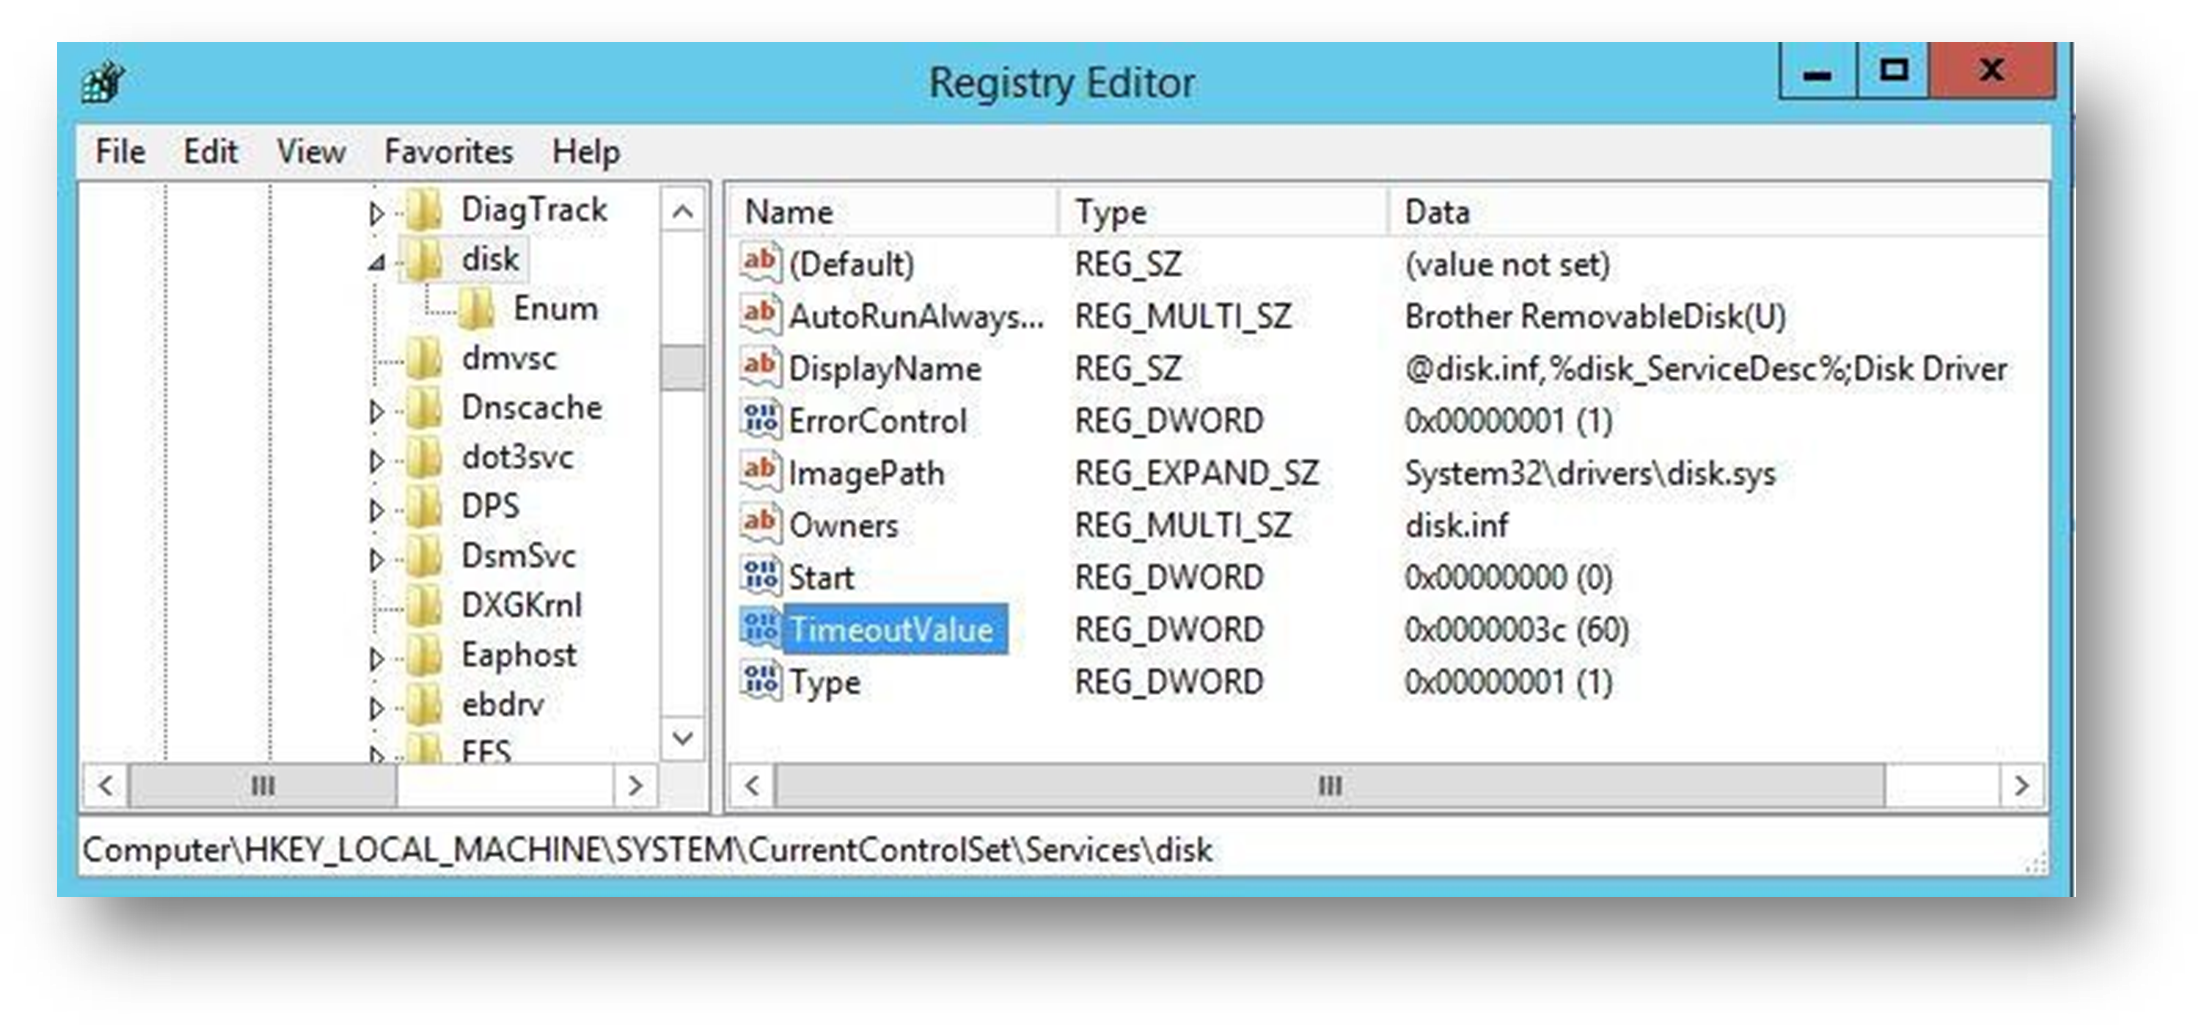Select the Enum tree item label

coord(555,309)
